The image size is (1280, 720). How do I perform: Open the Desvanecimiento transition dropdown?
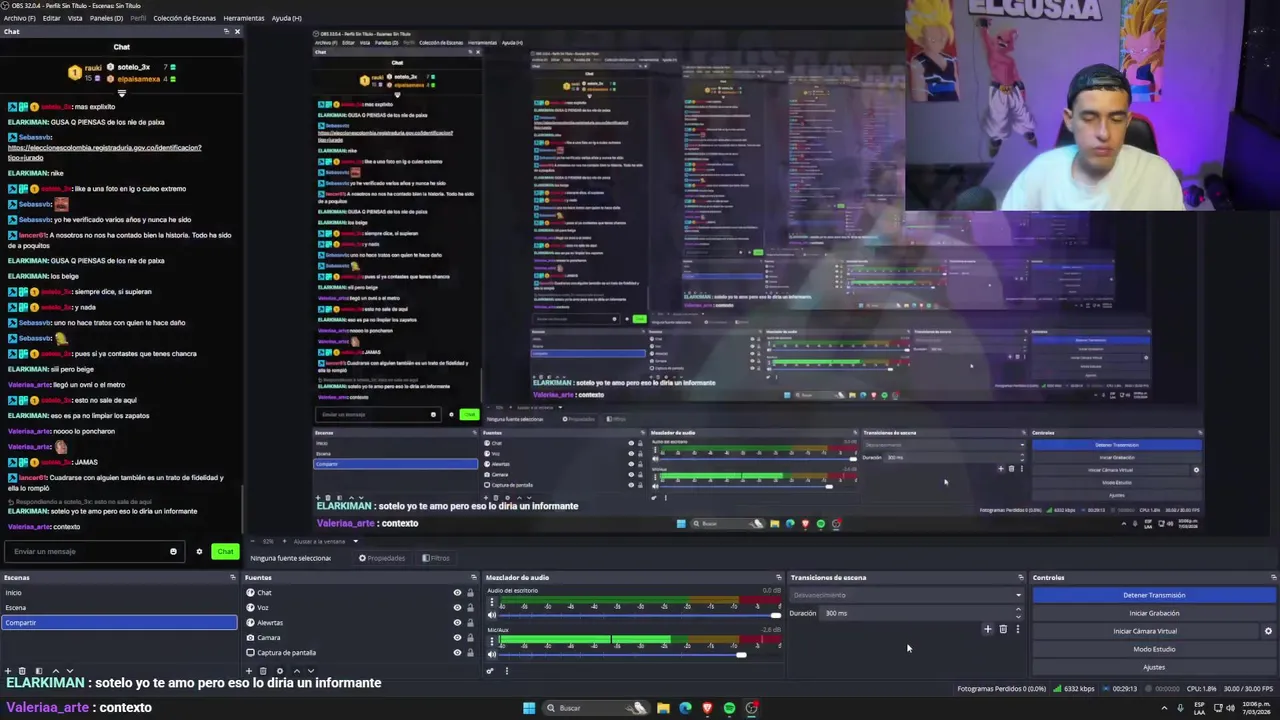tap(906, 595)
